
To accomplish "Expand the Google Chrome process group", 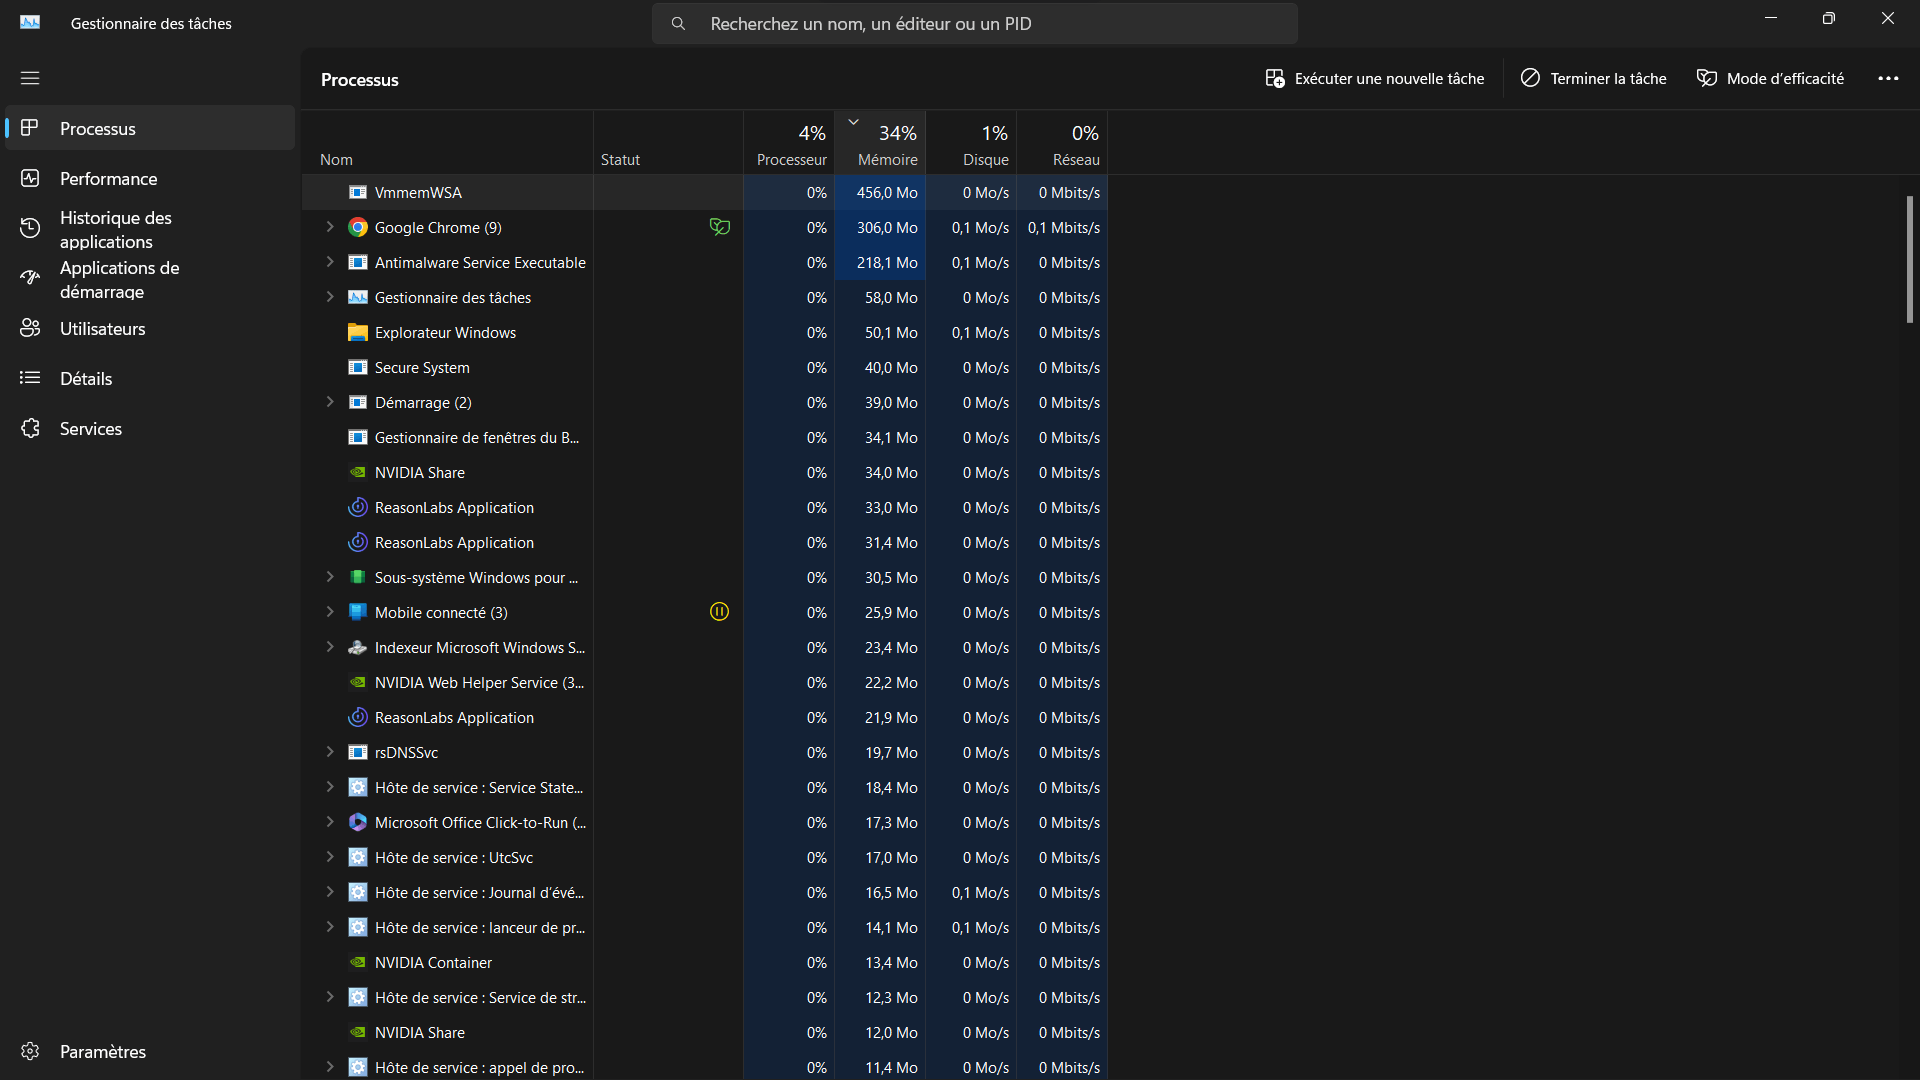I will pos(329,227).
